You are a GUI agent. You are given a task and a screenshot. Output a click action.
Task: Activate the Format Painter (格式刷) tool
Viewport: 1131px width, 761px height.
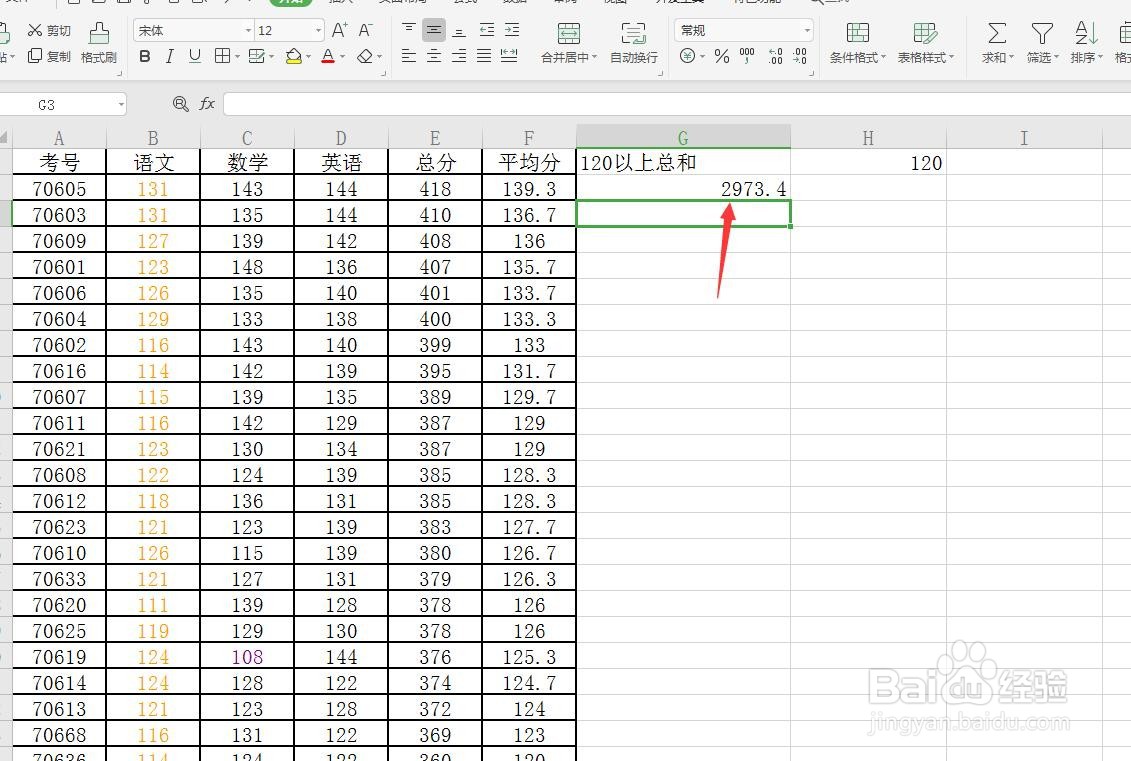tap(99, 43)
